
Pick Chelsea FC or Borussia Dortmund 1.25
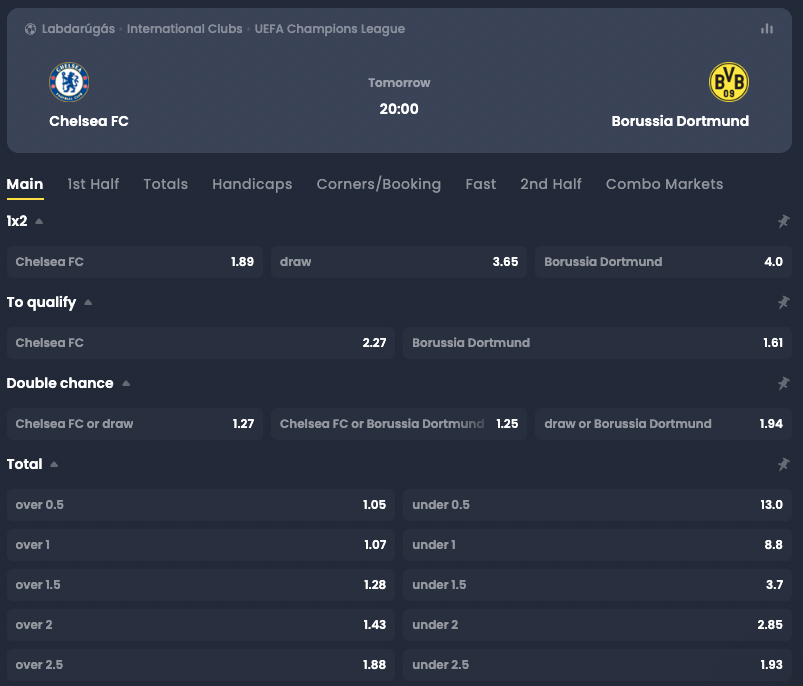click(399, 424)
